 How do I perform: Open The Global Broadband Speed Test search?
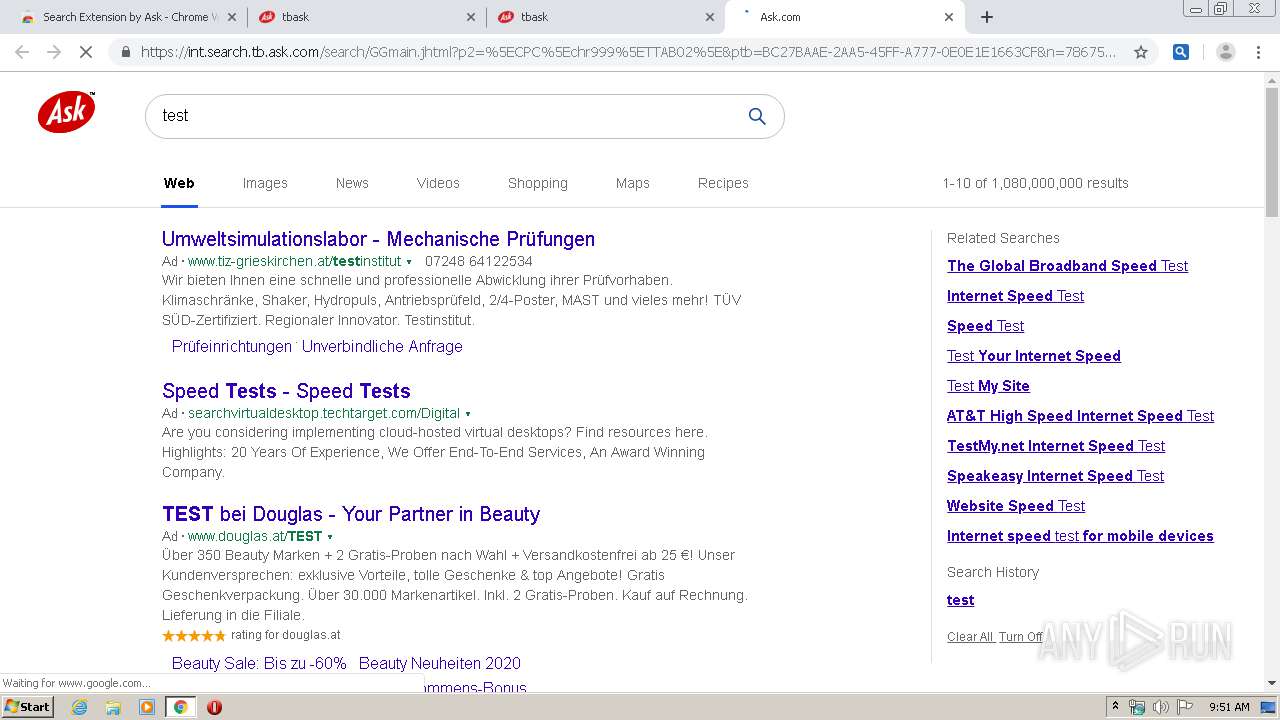[x=1067, y=266]
